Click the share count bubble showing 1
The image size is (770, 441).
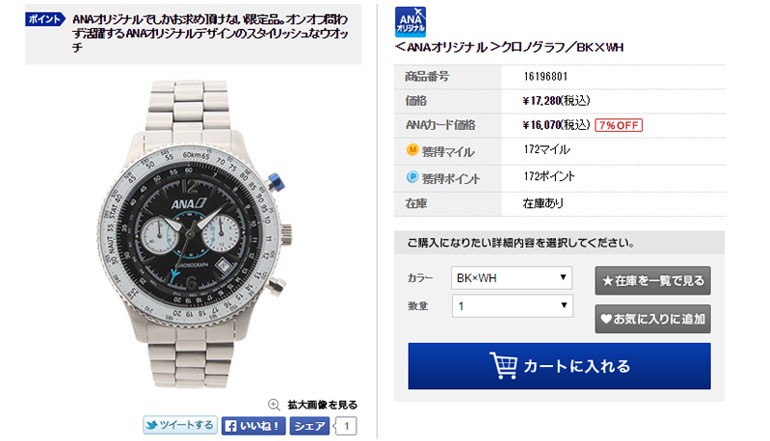tap(345, 426)
